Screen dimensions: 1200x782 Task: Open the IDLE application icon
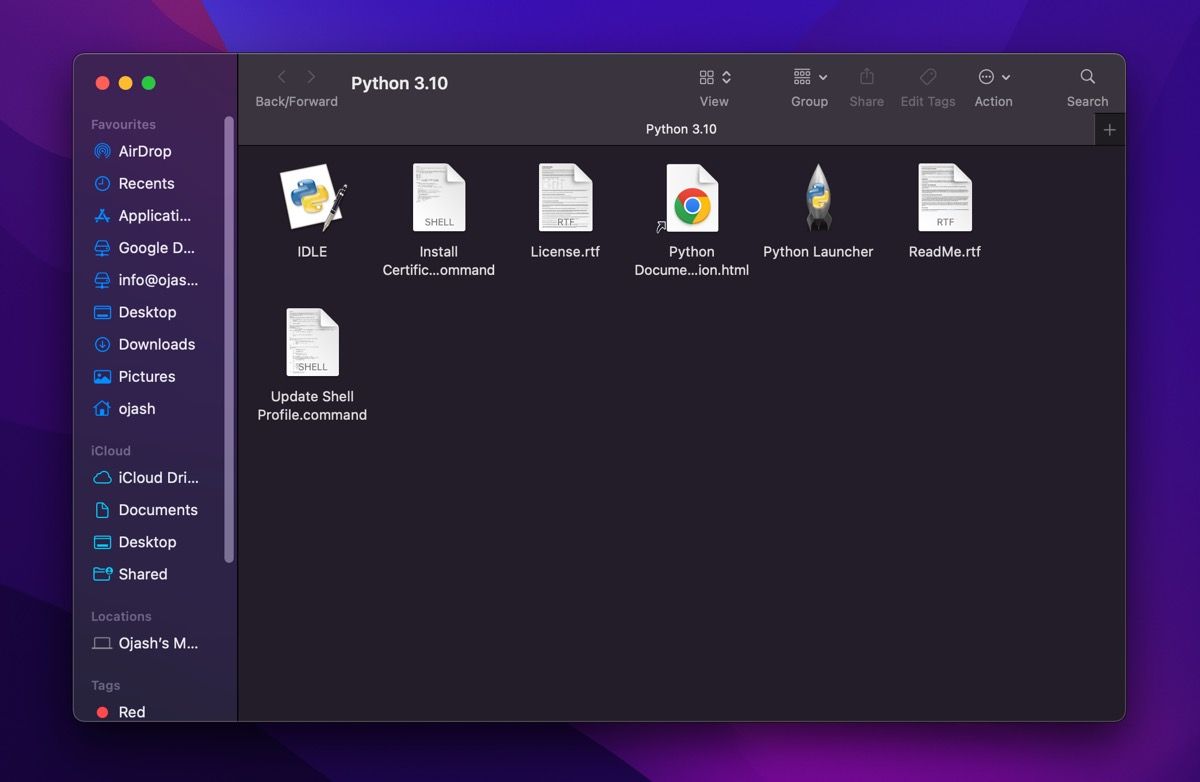(311, 196)
